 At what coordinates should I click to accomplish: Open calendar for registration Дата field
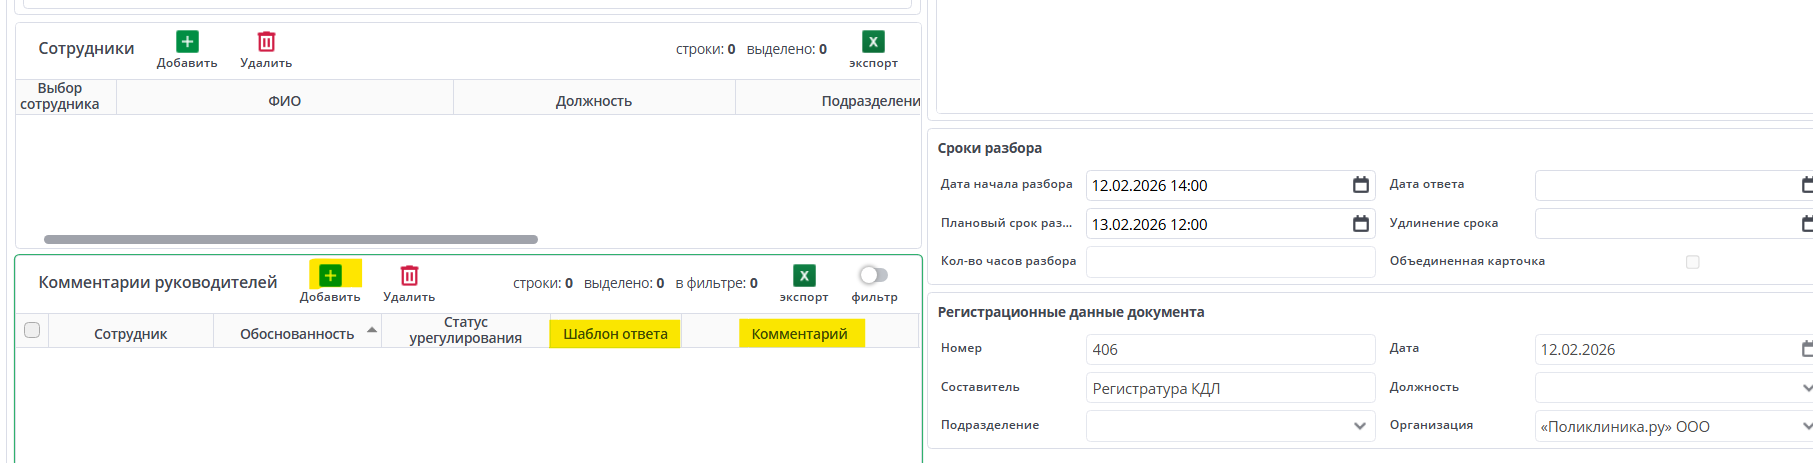1806,349
